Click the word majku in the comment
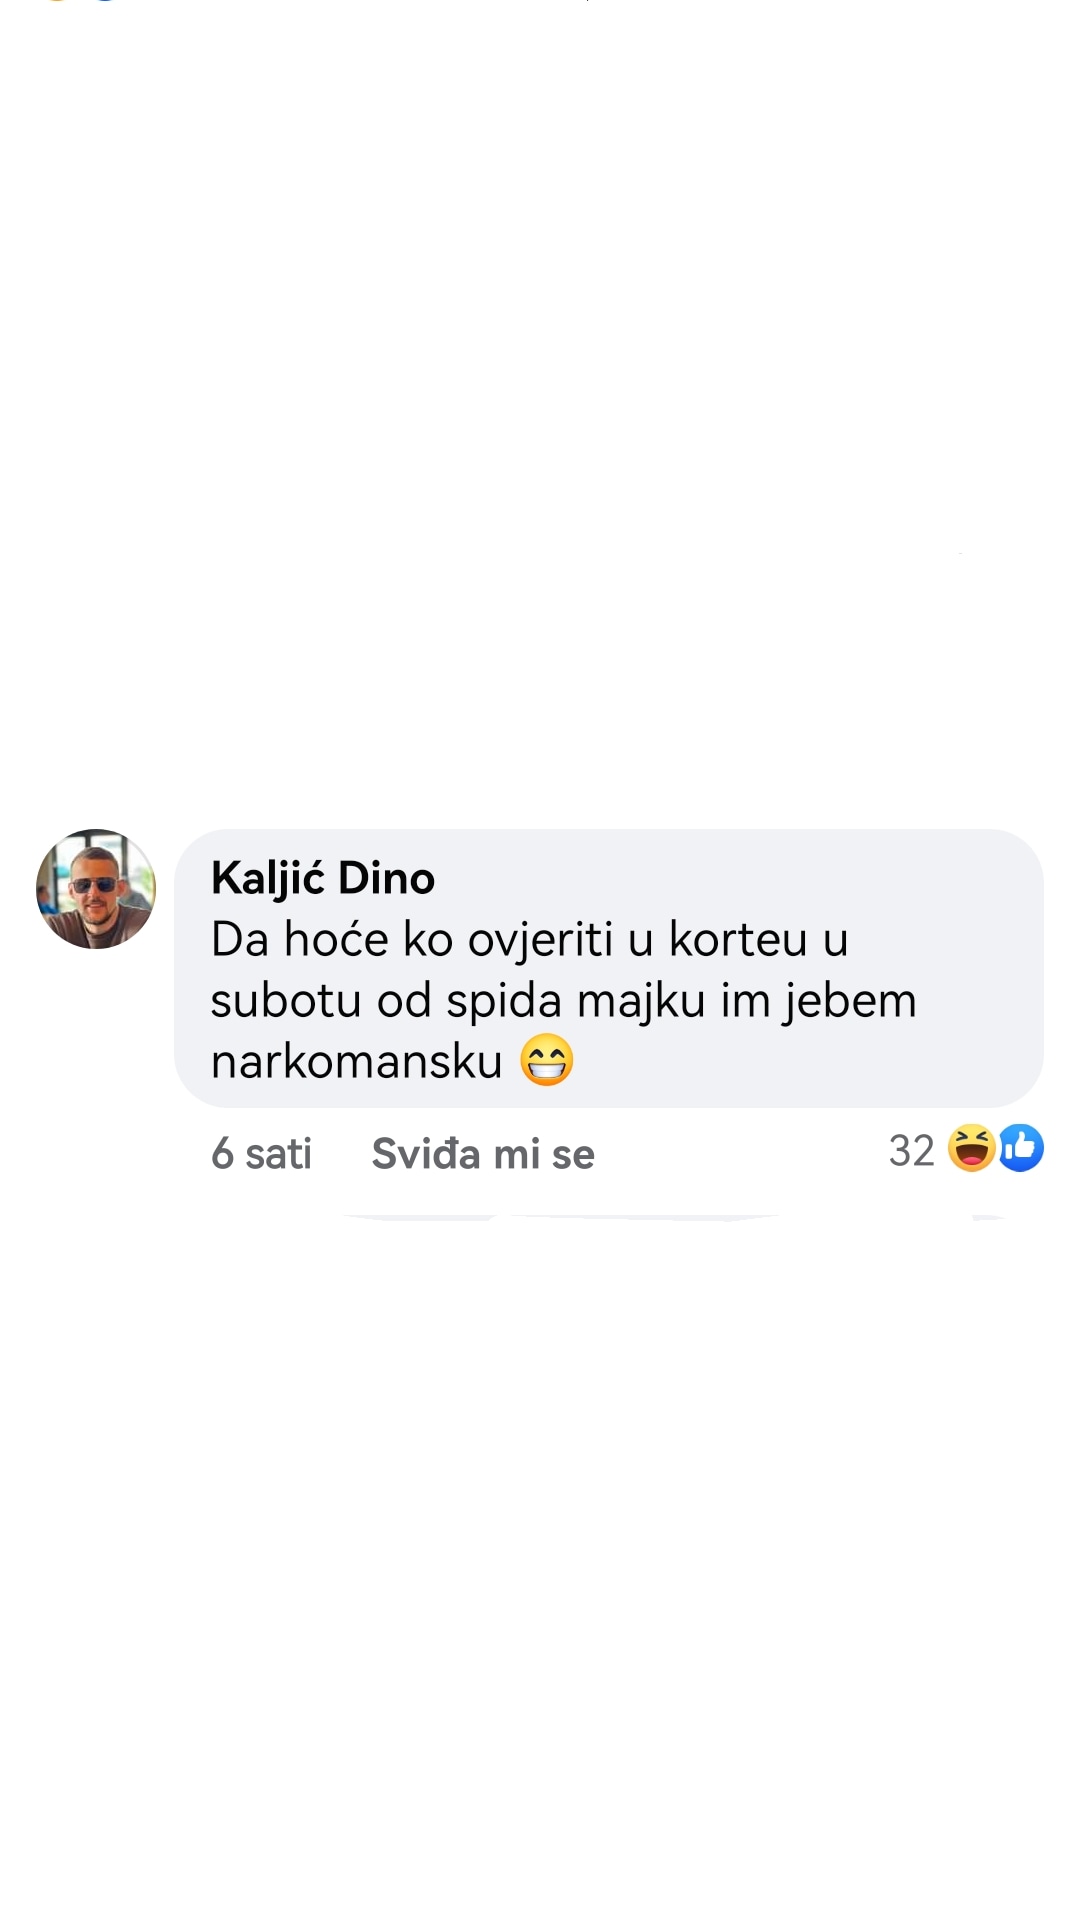Viewport: 1080px width, 1920px height. point(642,1001)
